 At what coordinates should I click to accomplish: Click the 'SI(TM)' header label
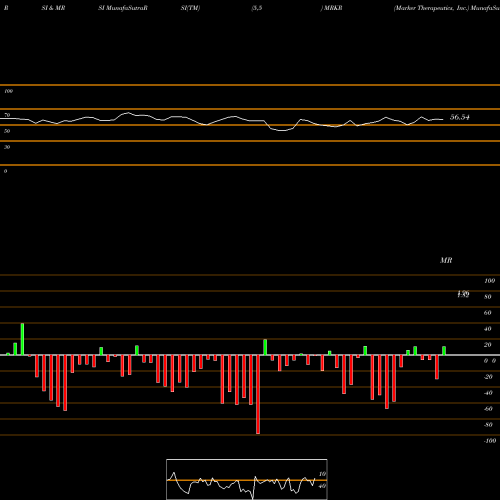pyautogui.click(x=191, y=8)
